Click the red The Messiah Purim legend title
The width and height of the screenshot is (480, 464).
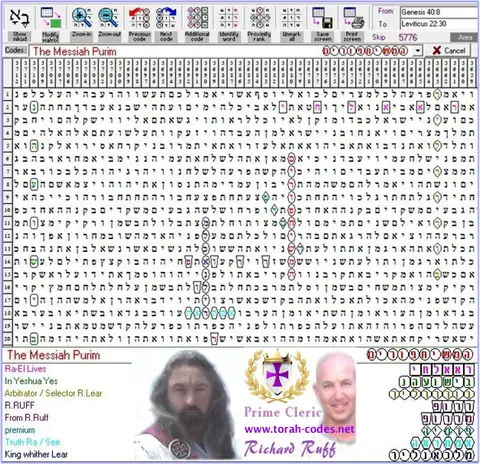click(53, 355)
